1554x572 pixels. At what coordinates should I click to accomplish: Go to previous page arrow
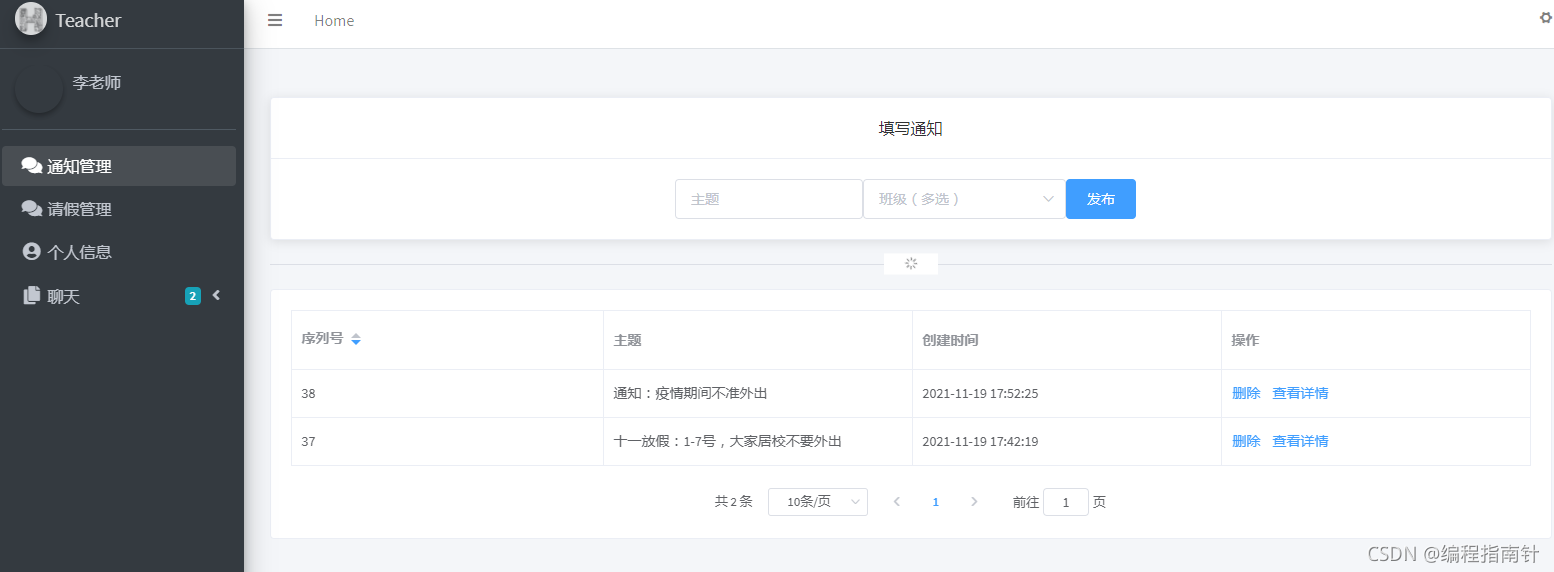point(897,502)
